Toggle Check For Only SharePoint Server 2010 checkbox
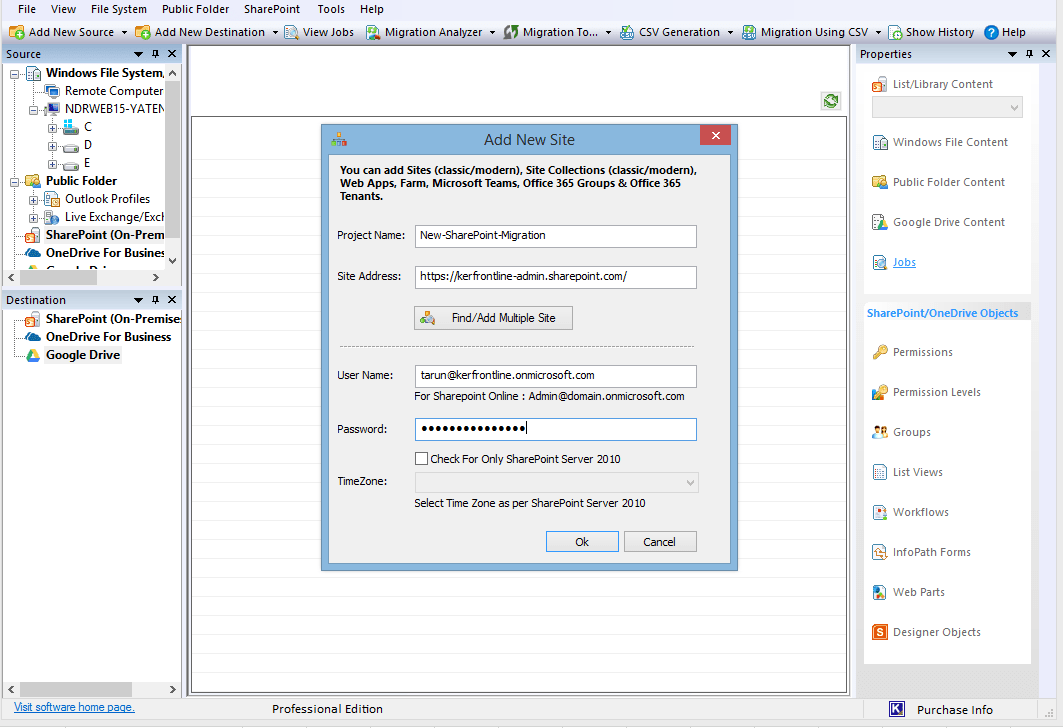This screenshot has height=728, width=1063. coord(421,459)
